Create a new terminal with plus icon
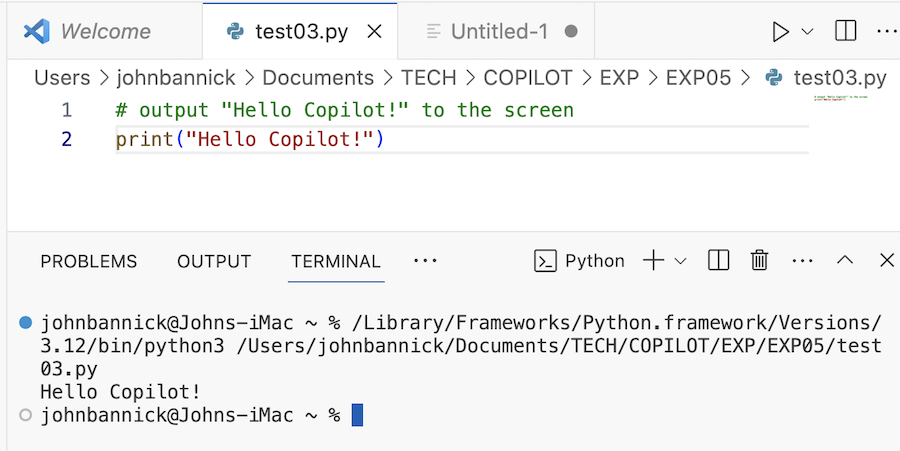Viewport: 900px width, 451px height. [653, 261]
